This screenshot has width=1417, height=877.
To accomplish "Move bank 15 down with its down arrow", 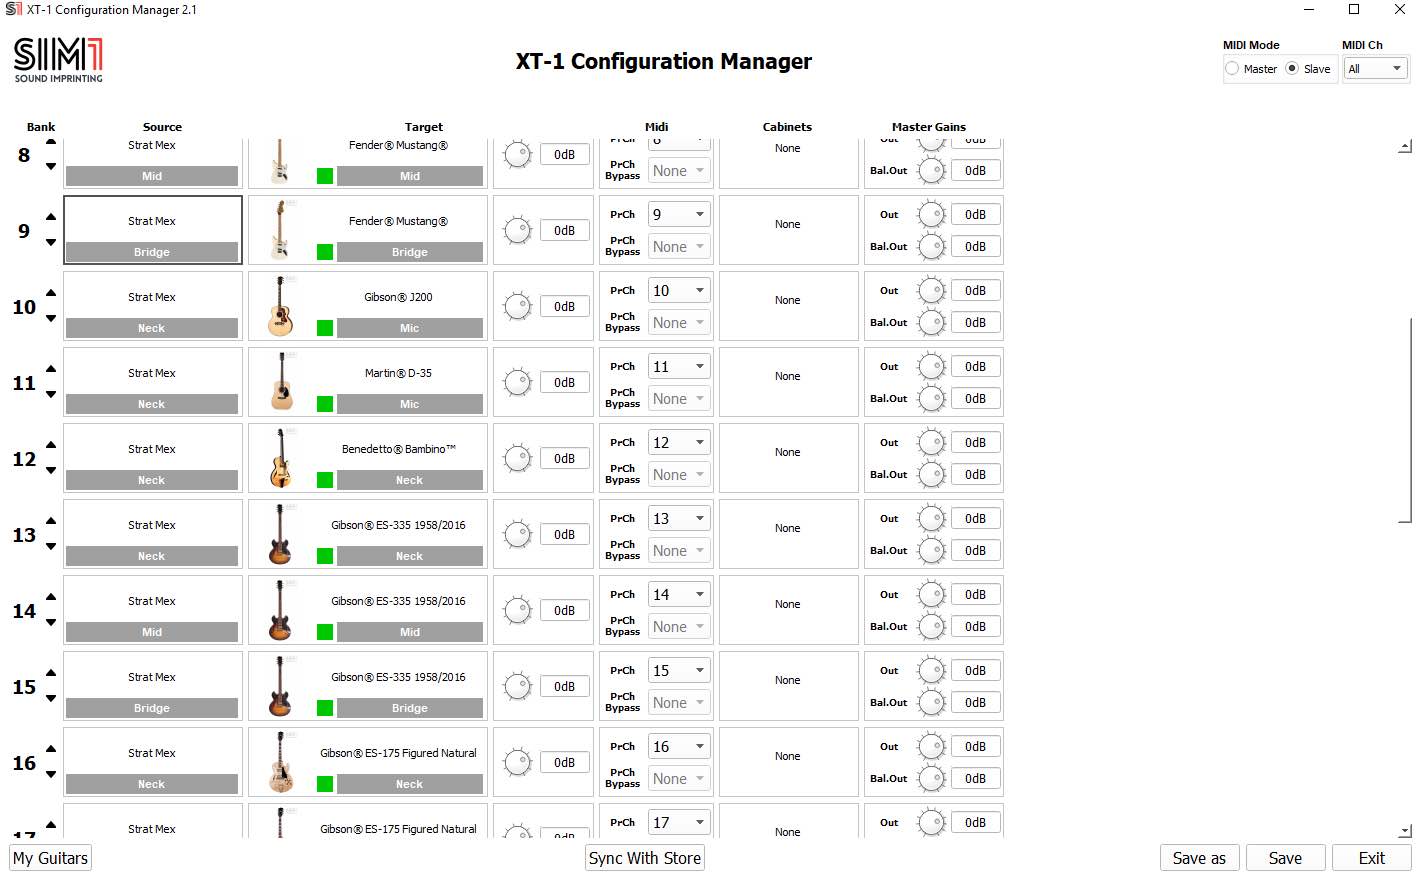I will pos(51,699).
